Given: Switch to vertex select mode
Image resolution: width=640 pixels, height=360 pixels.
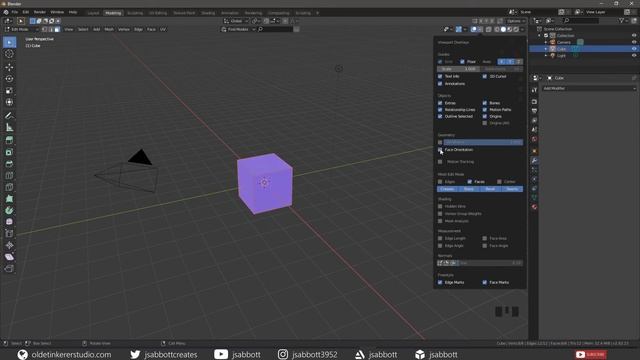Looking at the screenshot, I should 44,29.
